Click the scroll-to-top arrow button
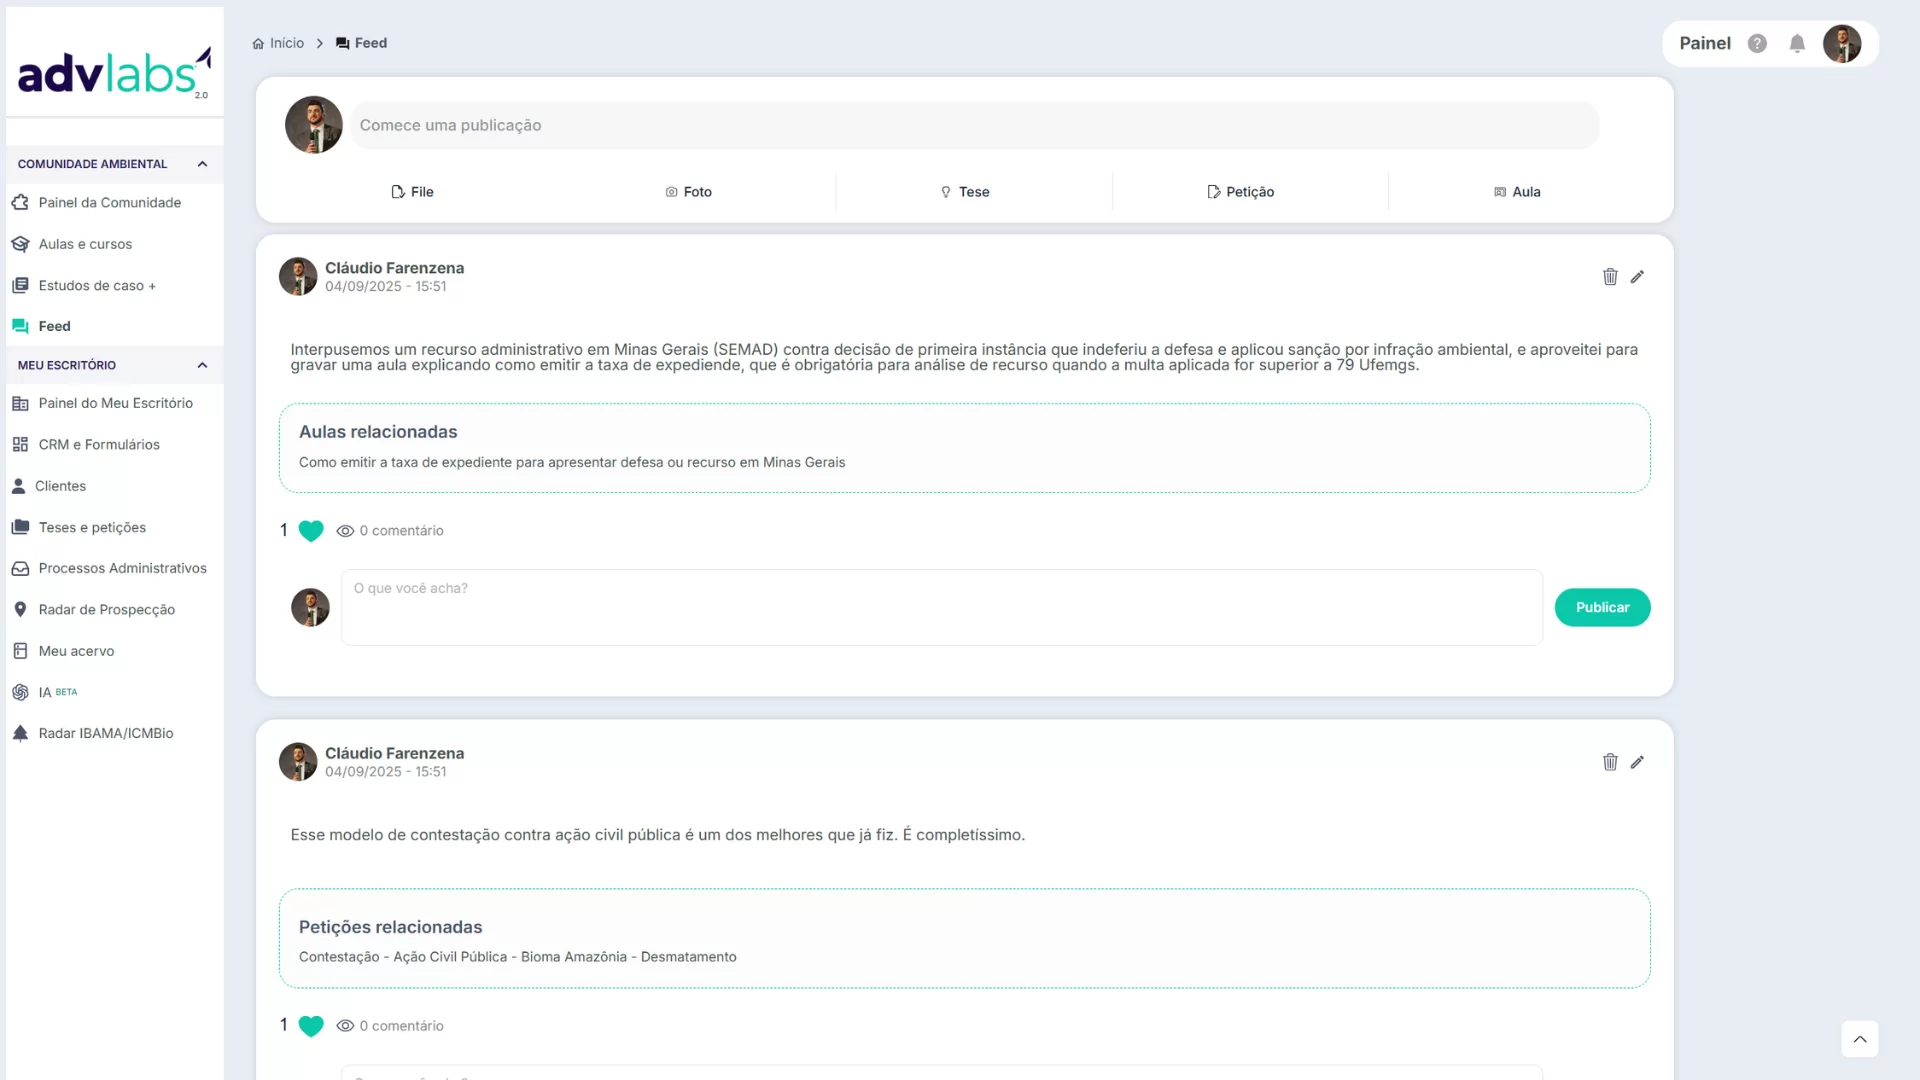 1859,1039
